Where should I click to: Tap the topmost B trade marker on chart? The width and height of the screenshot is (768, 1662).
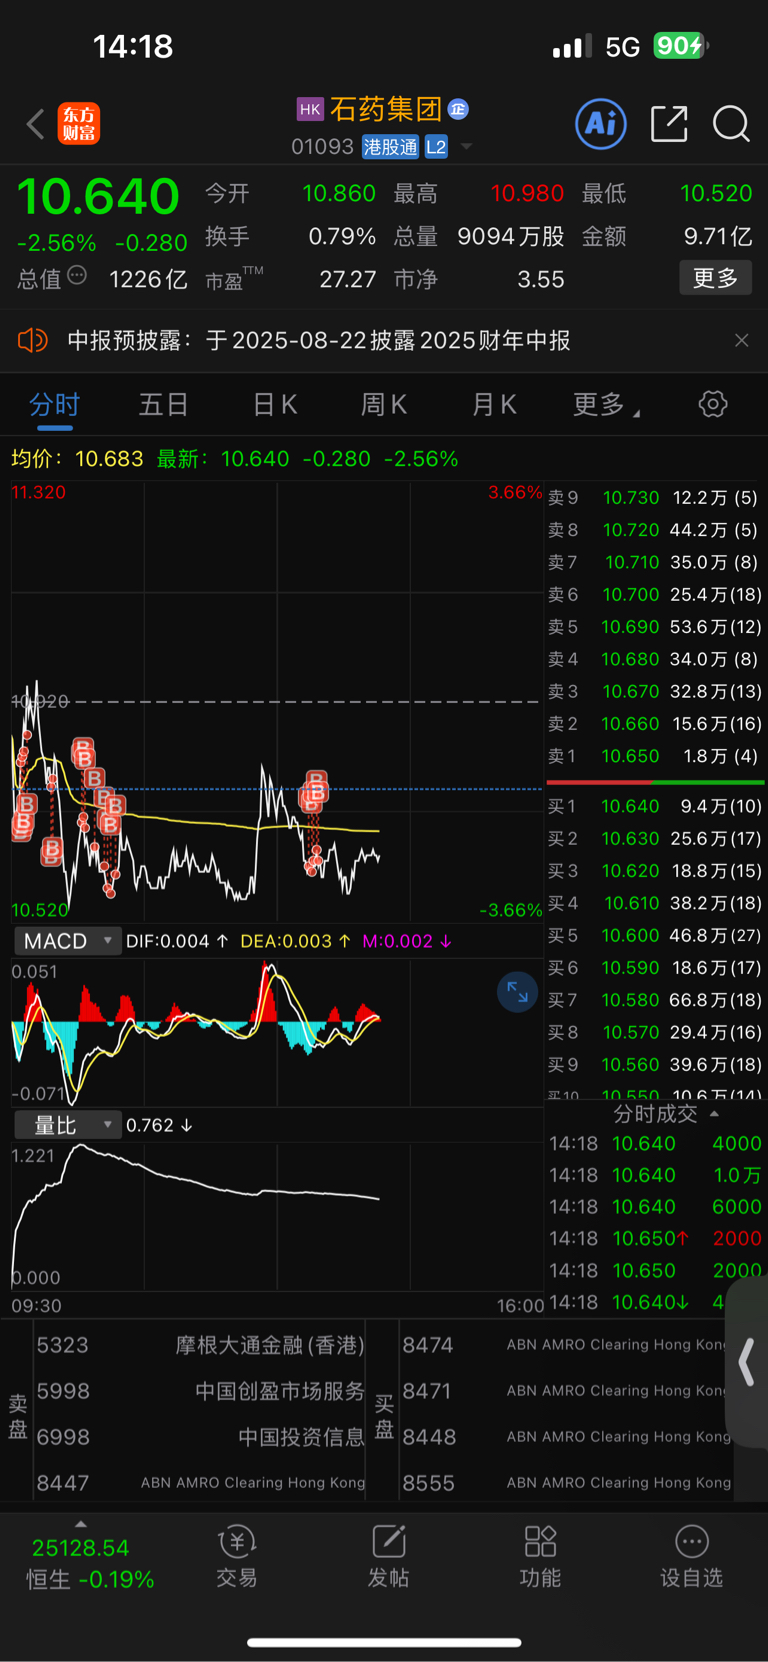[83, 748]
